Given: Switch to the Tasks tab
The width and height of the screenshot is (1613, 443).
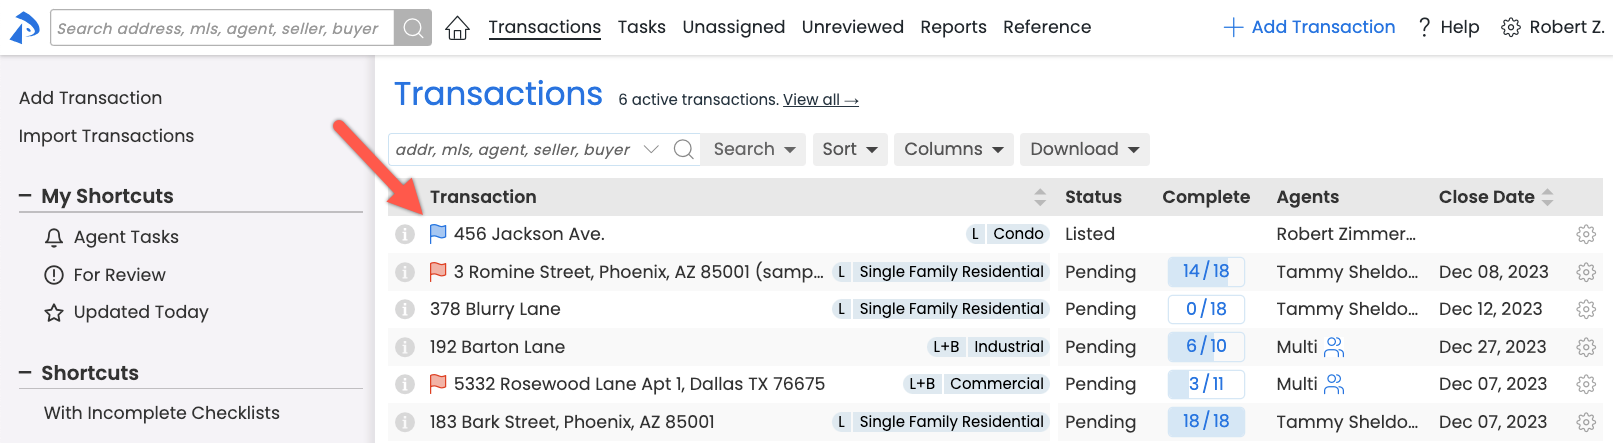Looking at the screenshot, I should pyautogui.click(x=641, y=27).
